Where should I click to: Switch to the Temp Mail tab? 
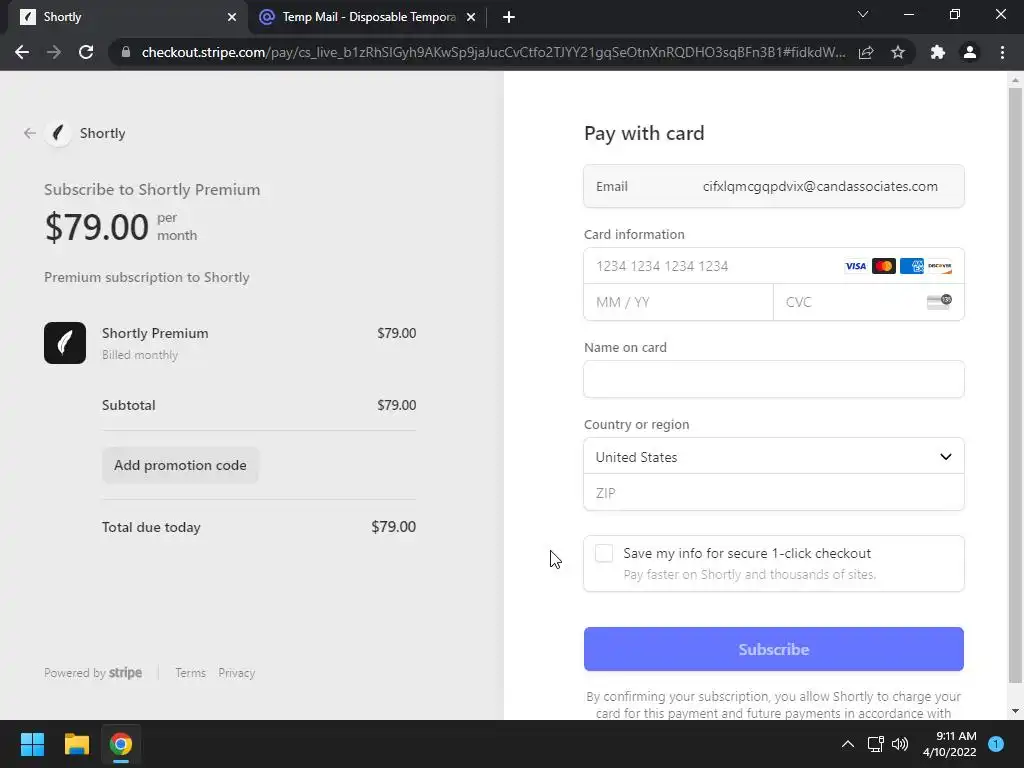[360, 17]
